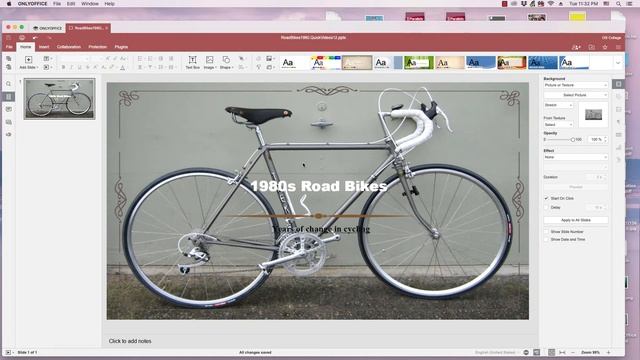Enable Show Date and Time checkbox

pyautogui.click(x=546, y=240)
